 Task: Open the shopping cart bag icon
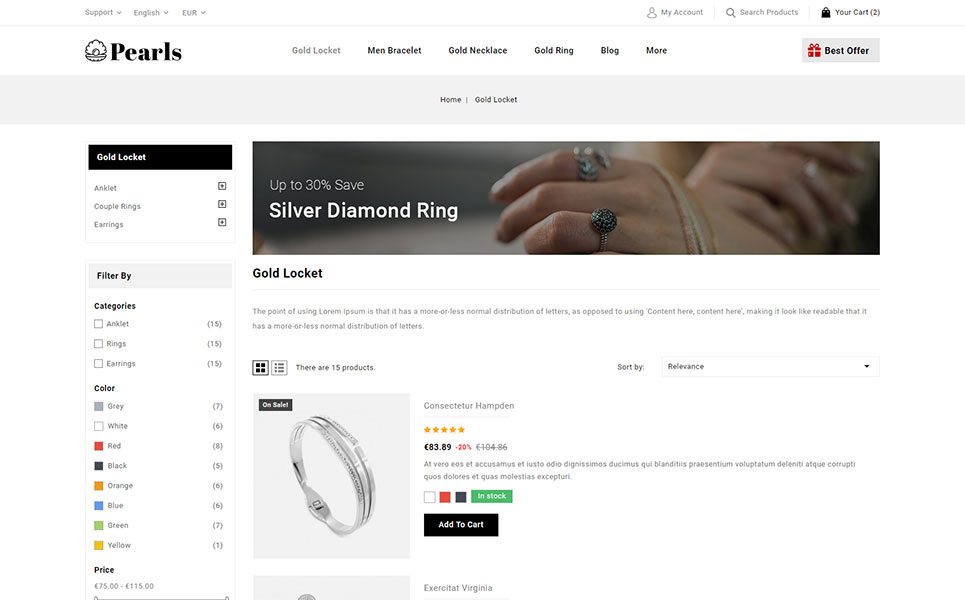pyautogui.click(x=826, y=12)
